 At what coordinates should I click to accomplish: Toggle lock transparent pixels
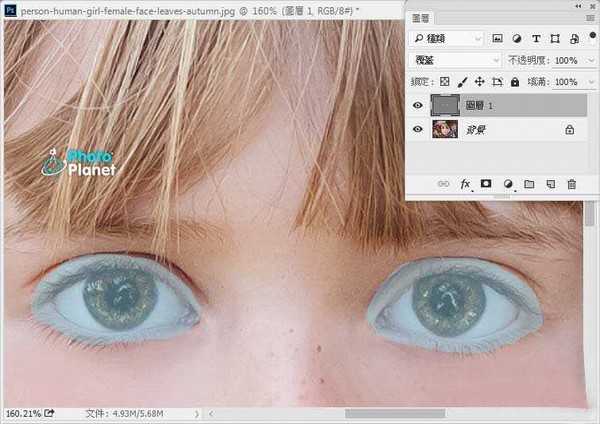pyautogui.click(x=446, y=81)
